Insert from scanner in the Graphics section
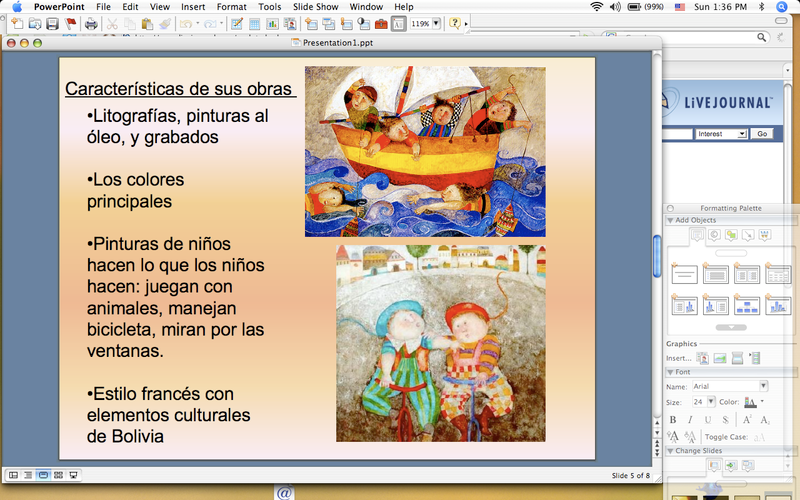The width and height of the screenshot is (800, 500). coord(737,358)
